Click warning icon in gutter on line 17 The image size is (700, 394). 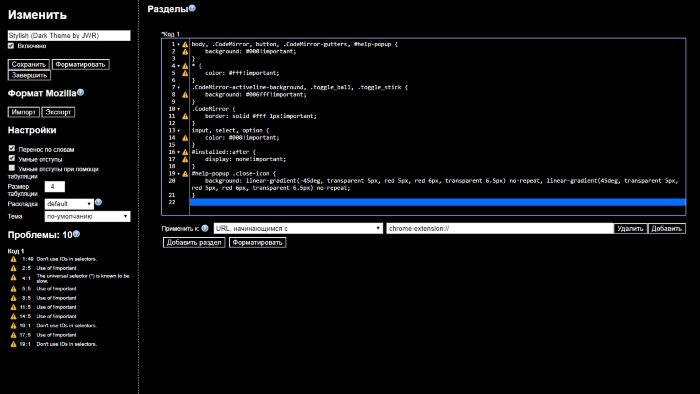pos(185,159)
